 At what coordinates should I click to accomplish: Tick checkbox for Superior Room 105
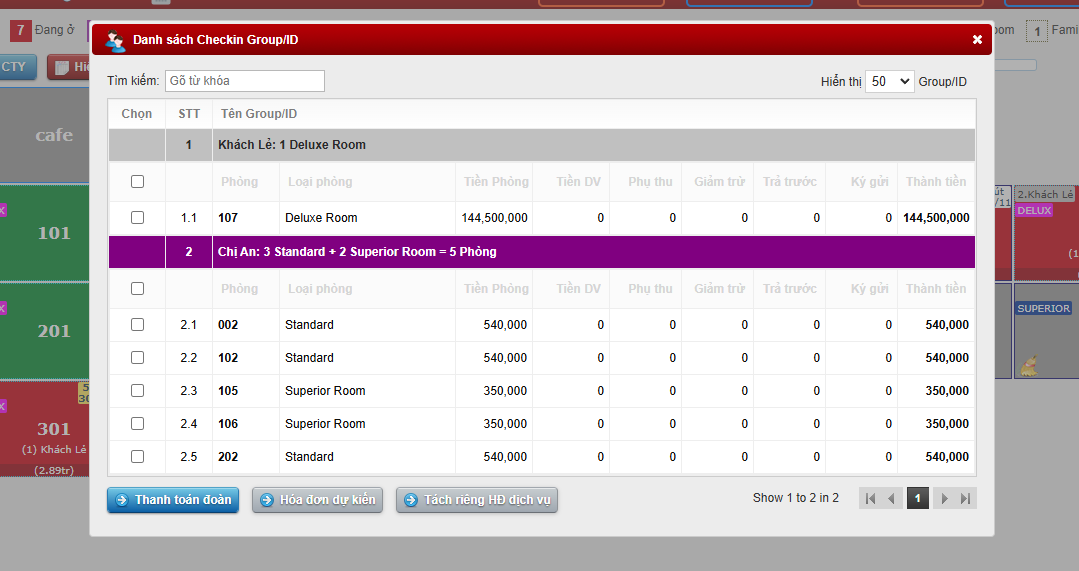coord(137,391)
